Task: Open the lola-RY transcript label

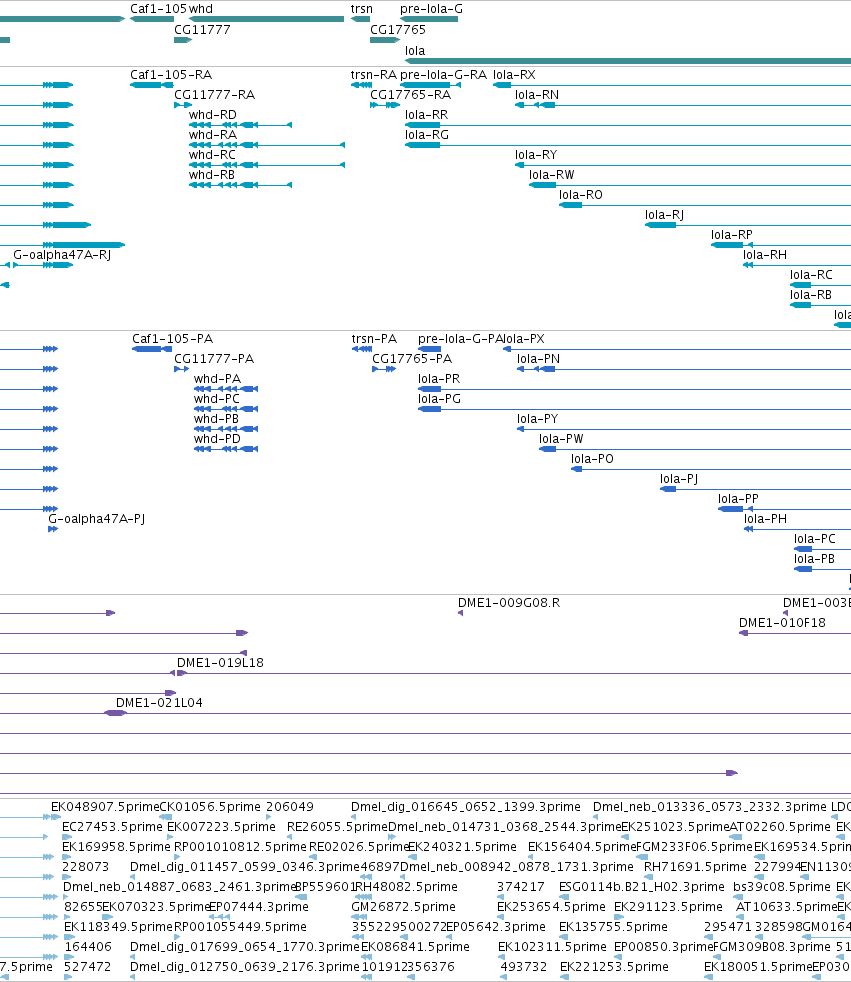Action: click(x=536, y=155)
